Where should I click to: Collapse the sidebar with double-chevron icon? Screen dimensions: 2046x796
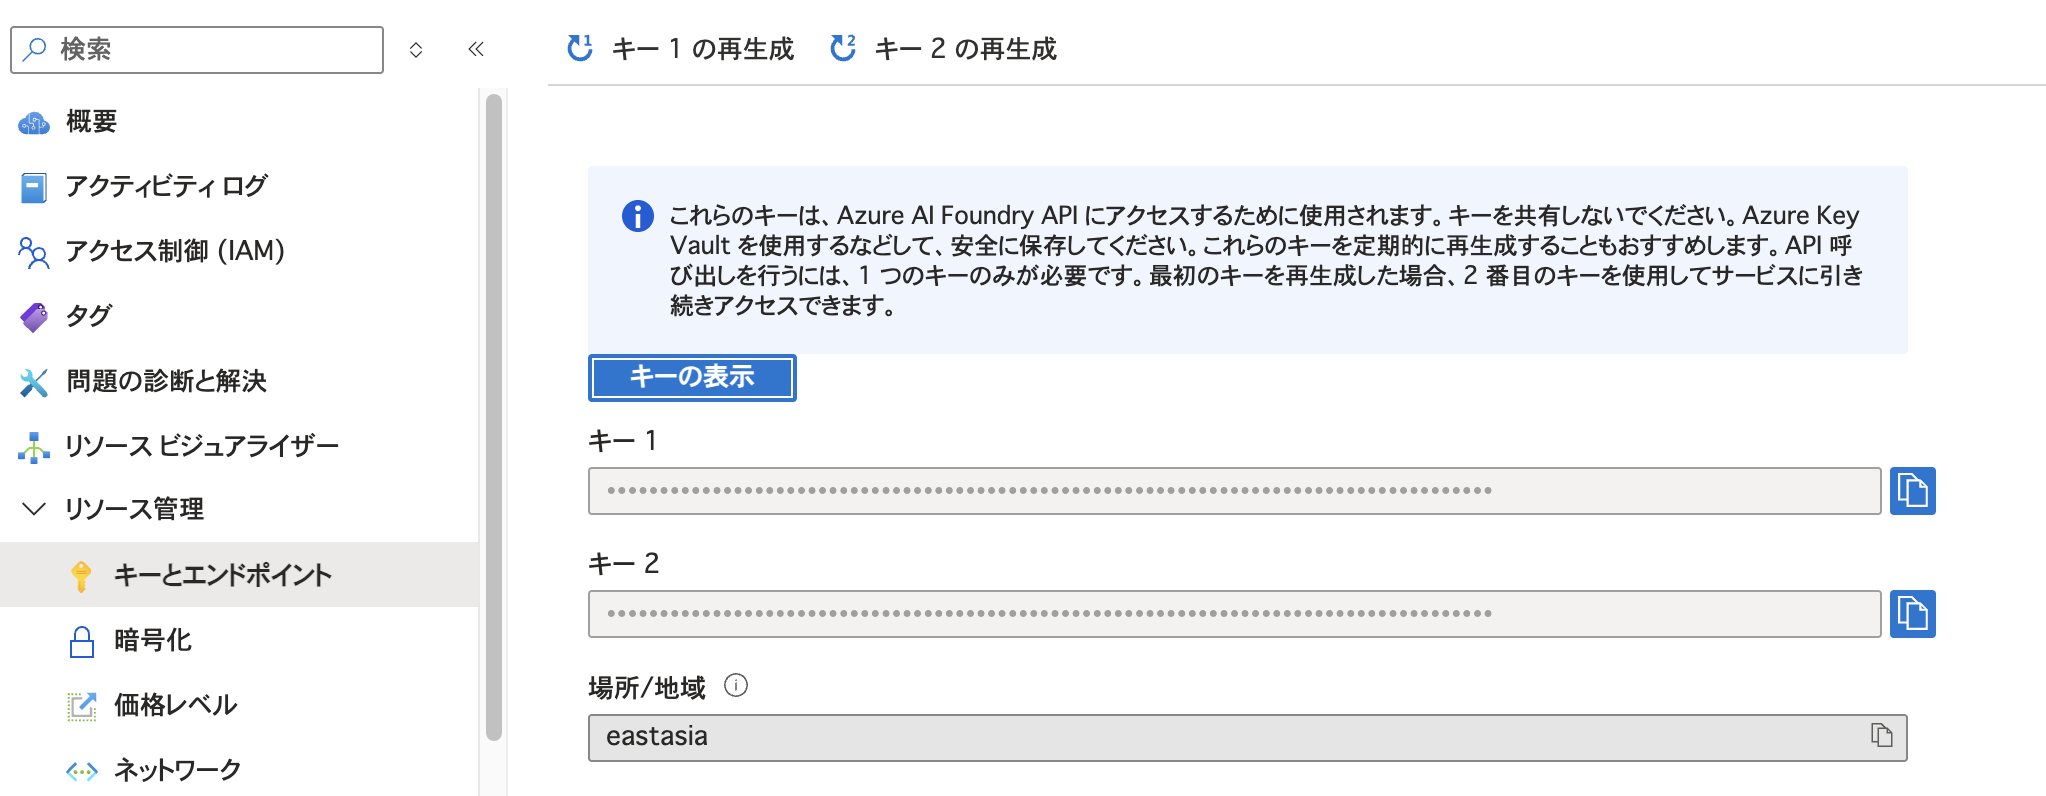click(x=476, y=49)
